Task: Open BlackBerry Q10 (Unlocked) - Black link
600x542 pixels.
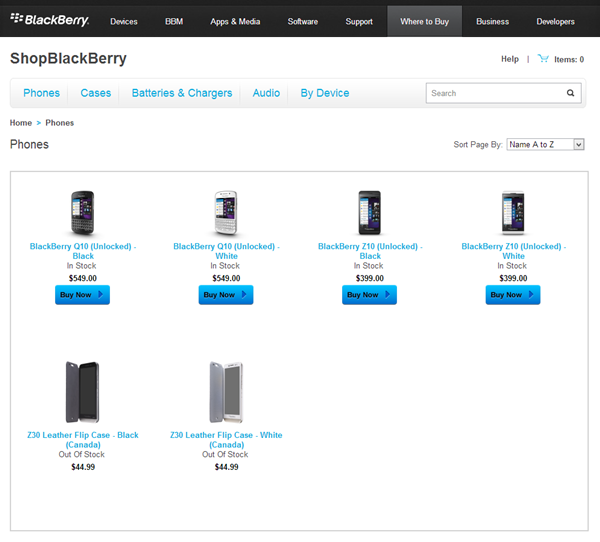Action: coord(83,251)
